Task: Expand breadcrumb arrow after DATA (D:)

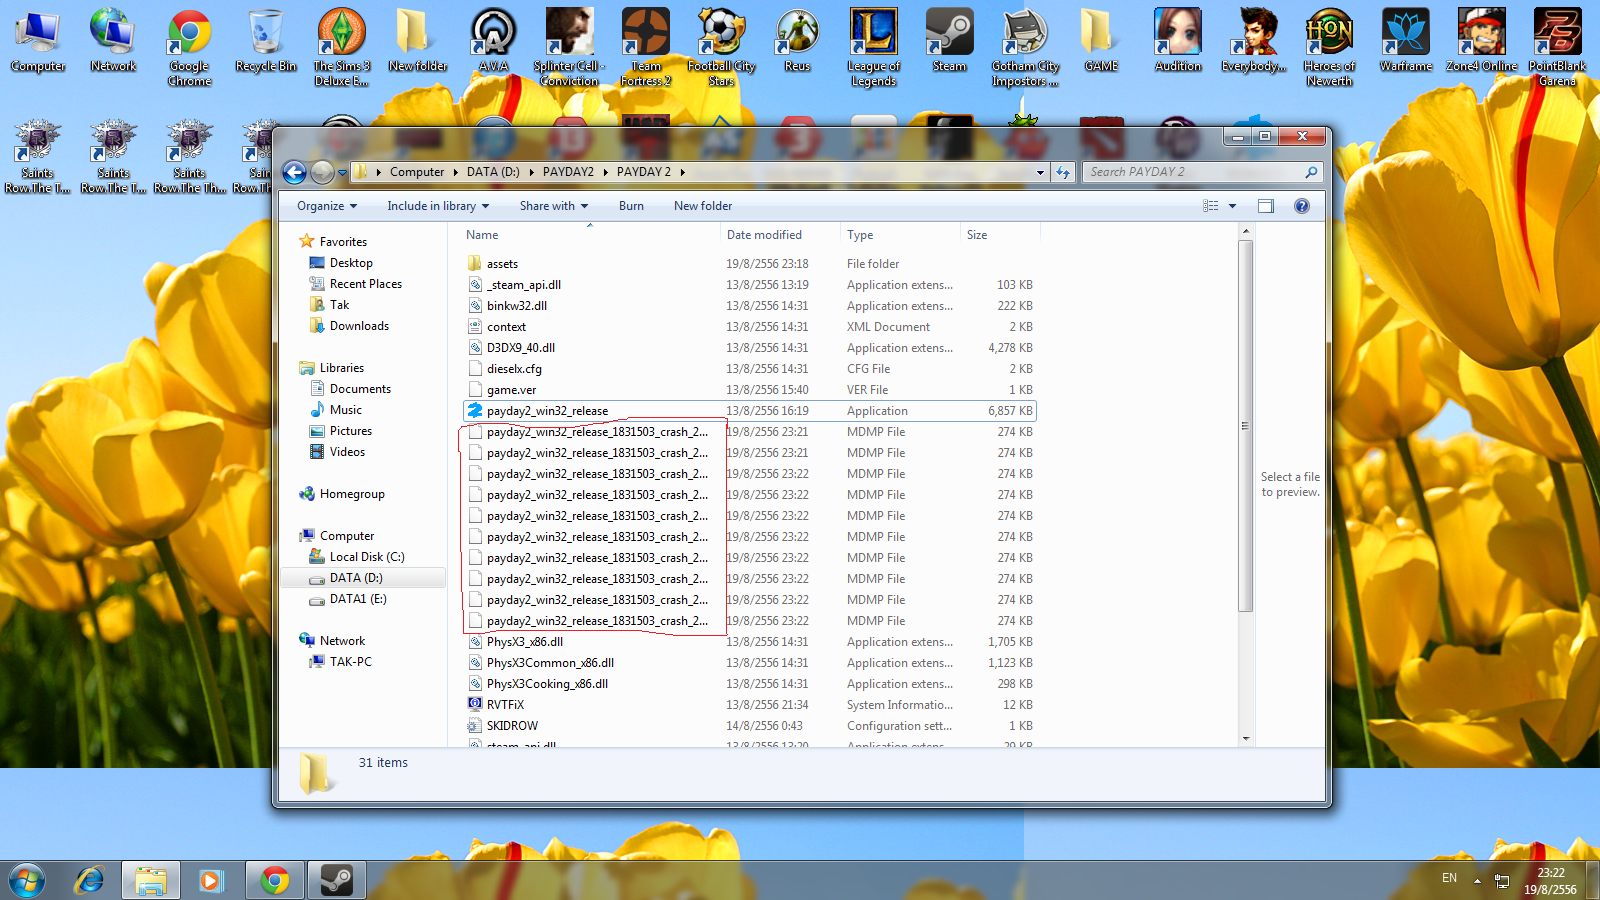Action: pos(531,172)
